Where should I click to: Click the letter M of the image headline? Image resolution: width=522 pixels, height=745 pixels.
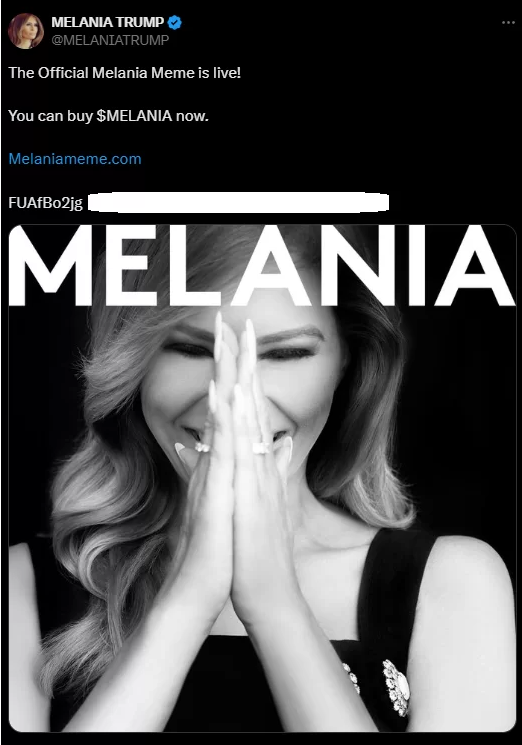coord(50,266)
